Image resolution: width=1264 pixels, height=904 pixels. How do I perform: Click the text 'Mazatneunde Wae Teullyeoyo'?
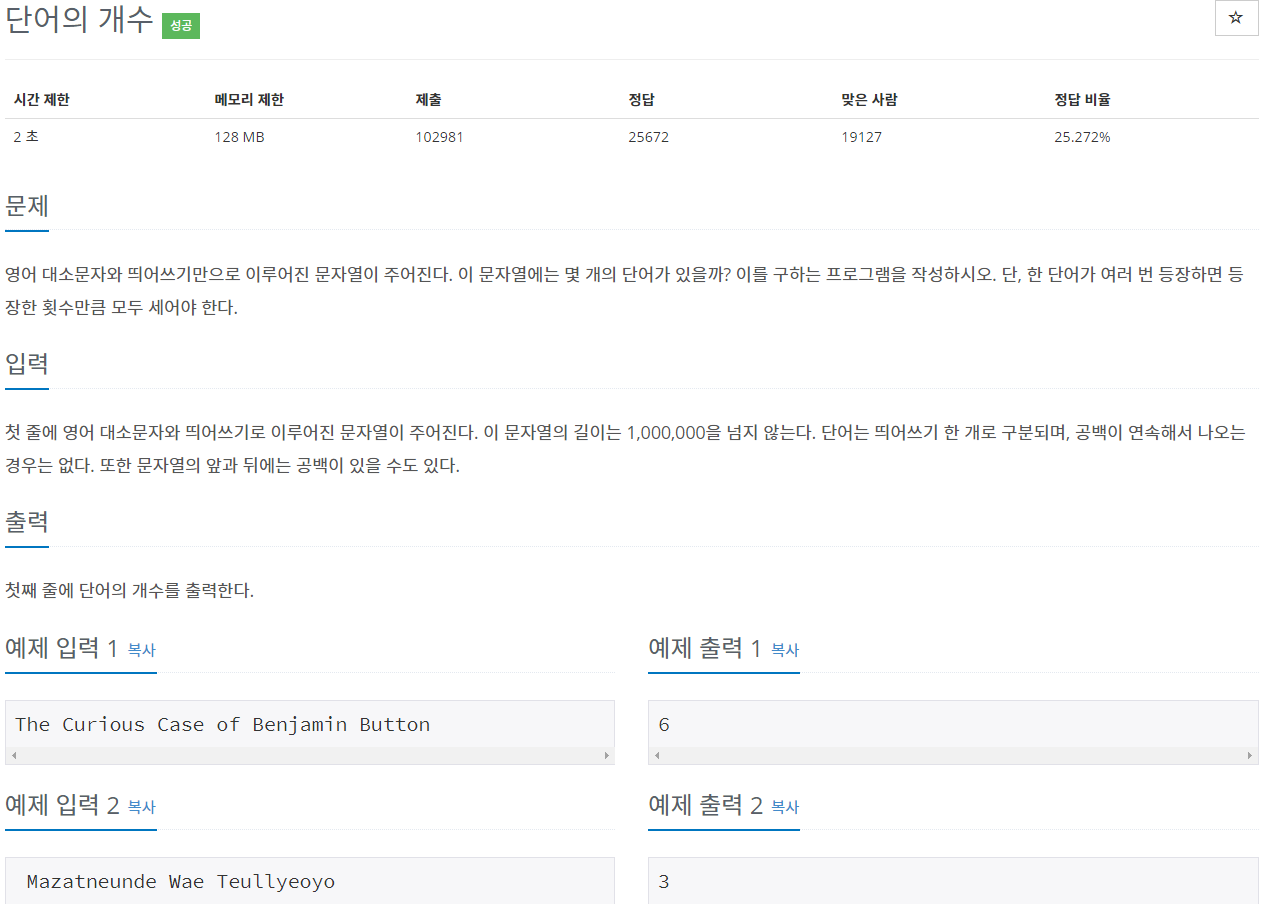click(181, 882)
